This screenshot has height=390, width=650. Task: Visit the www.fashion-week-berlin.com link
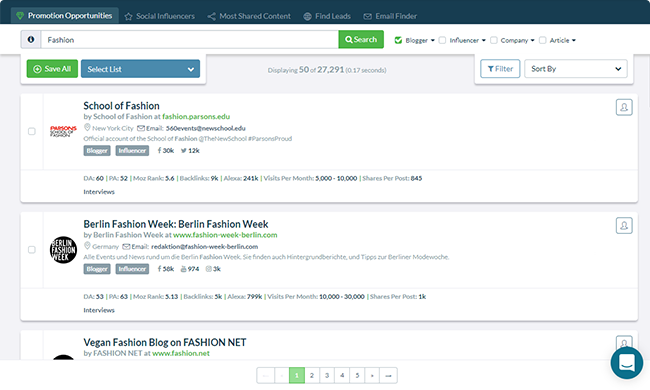point(225,235)
